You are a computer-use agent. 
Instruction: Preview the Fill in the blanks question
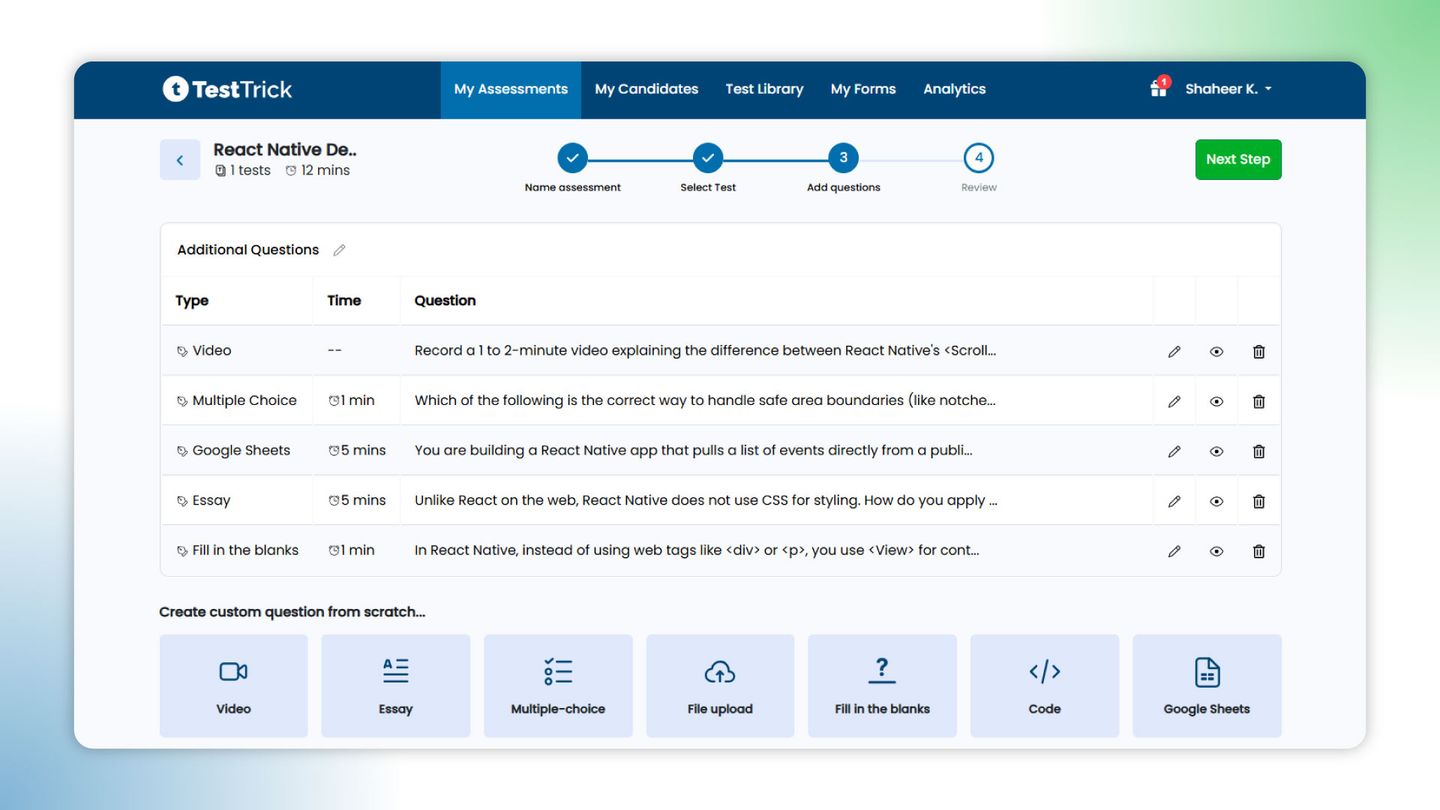point(1216,551)
